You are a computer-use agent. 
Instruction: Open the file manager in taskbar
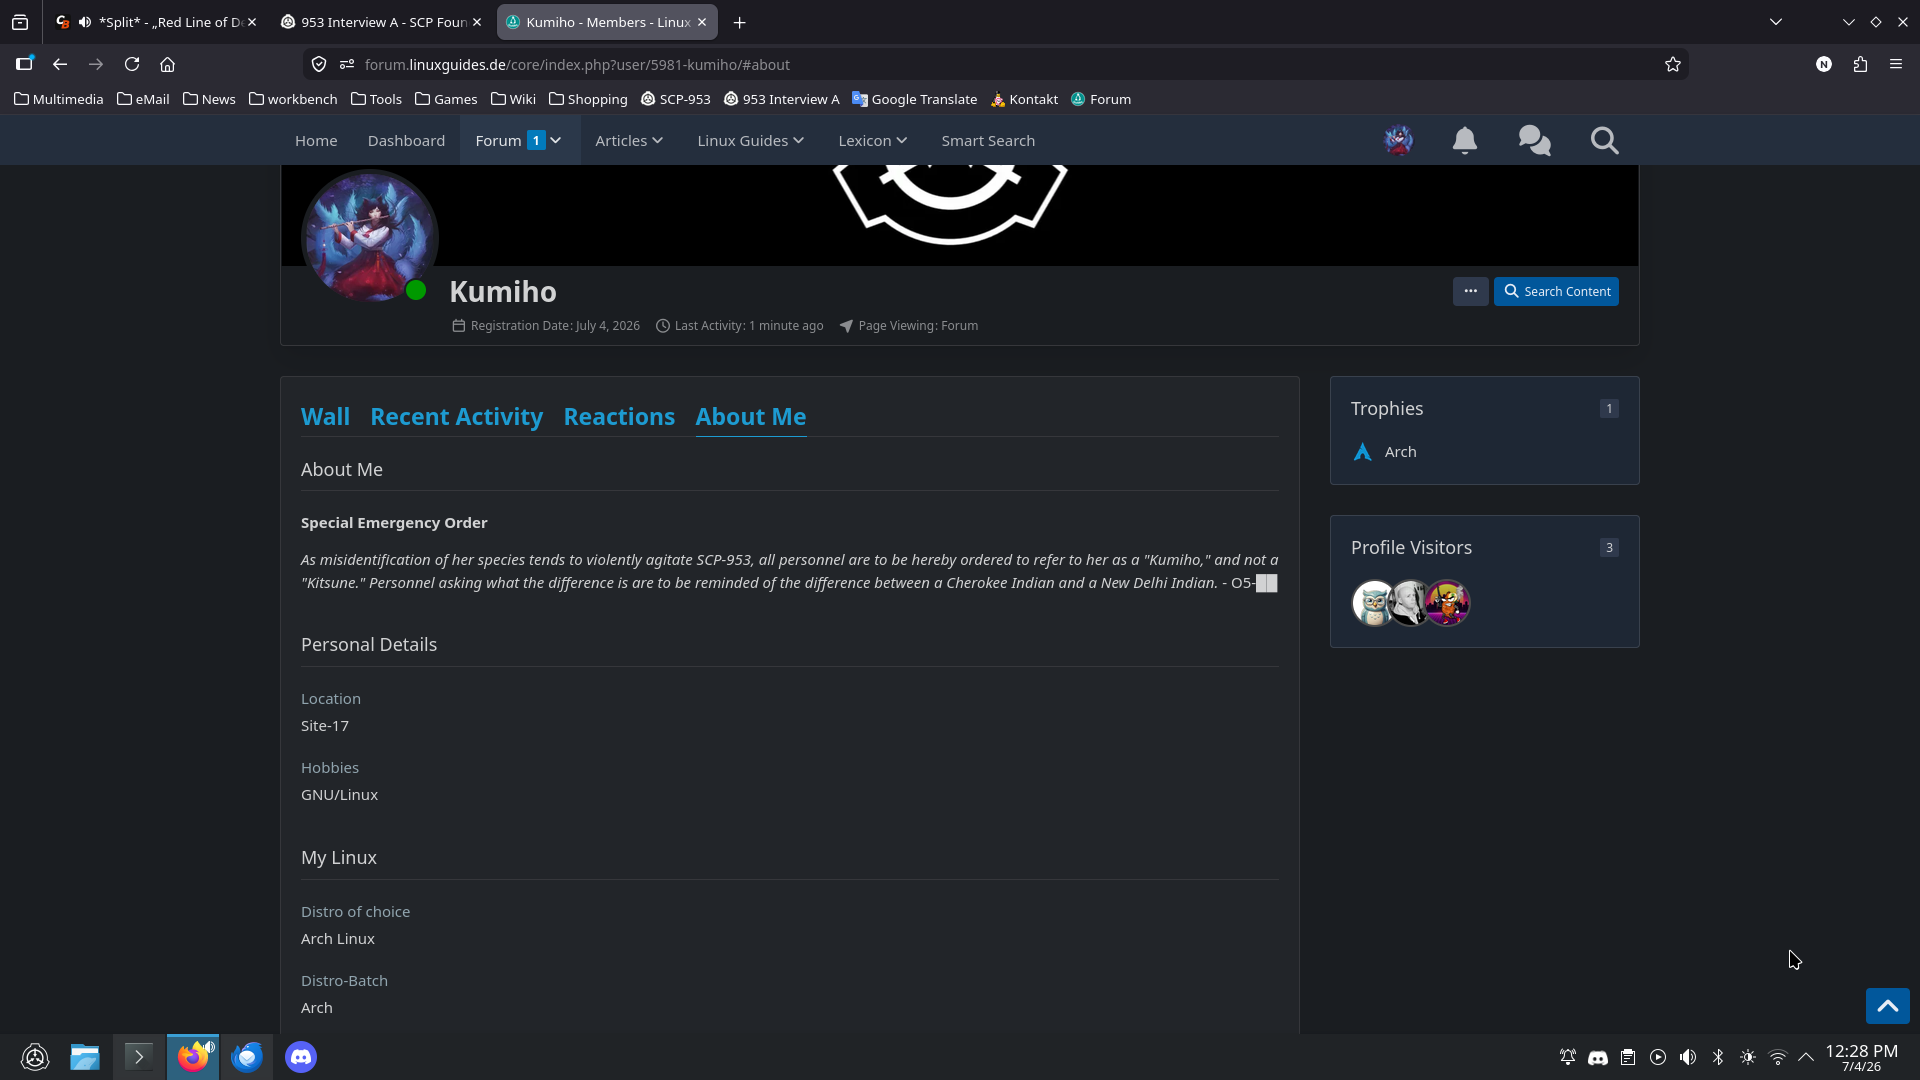click(x=85, y=1057)
